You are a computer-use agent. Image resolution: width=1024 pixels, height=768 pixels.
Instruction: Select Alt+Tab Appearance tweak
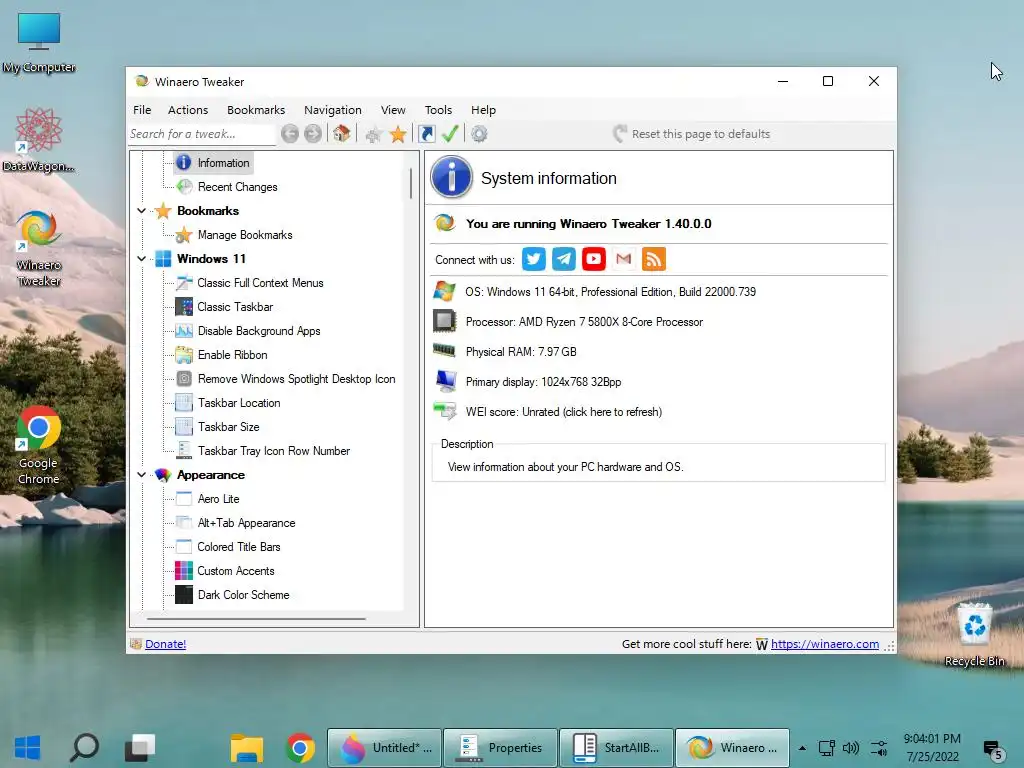tap(246, 523)
